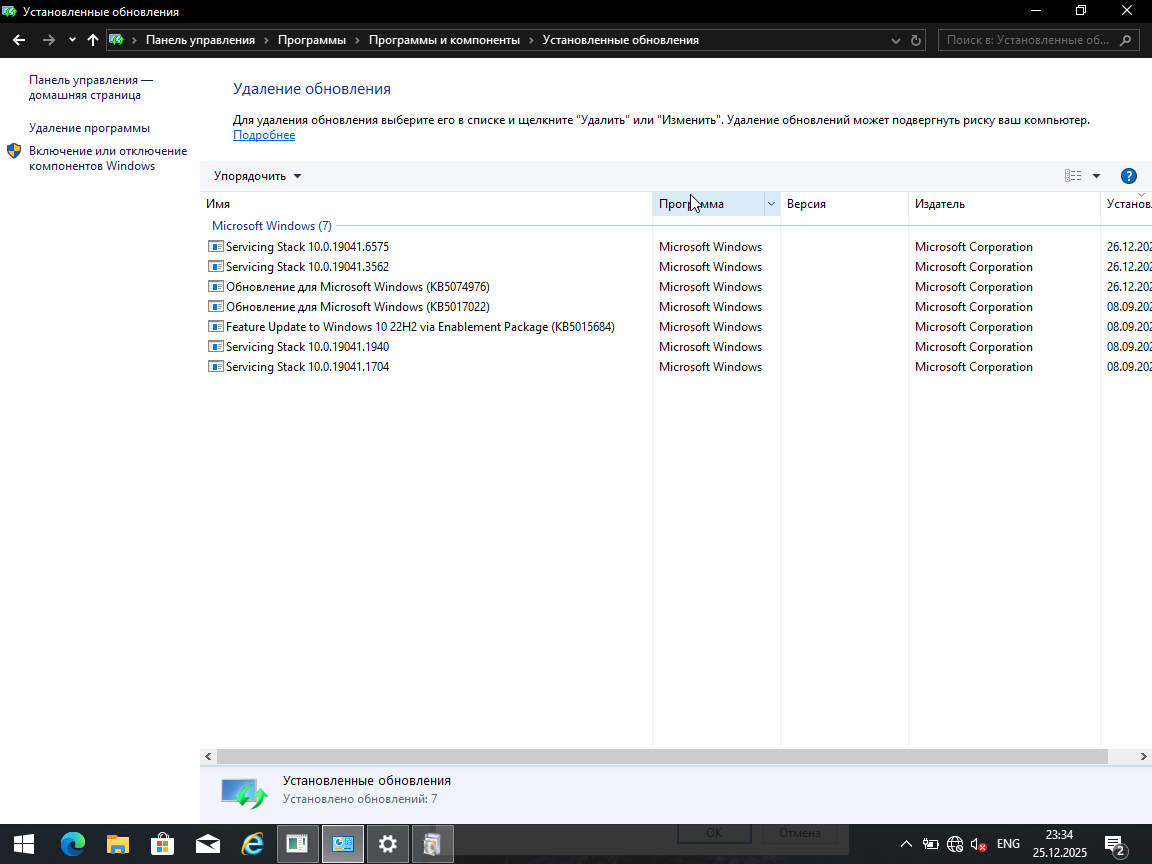Click the horizontal scrollbar right arrow
The height and width of the screenshot is (864, 1152).
[x=1143, y=757]
